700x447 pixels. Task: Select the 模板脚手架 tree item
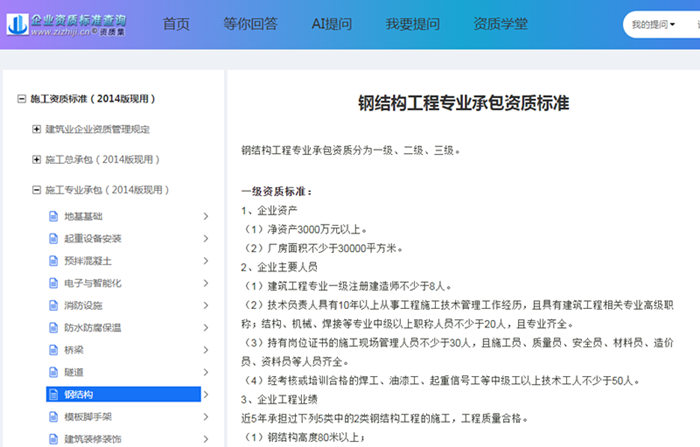88,417
